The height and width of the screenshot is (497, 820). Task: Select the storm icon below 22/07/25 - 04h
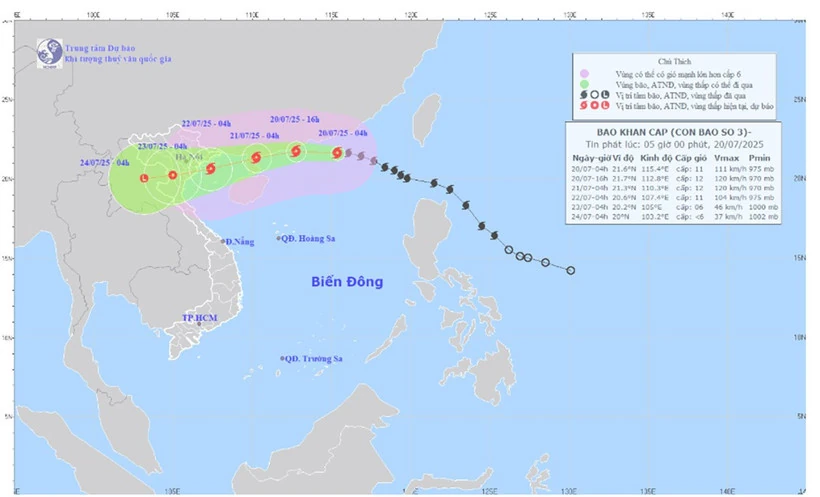click(210, 168)
